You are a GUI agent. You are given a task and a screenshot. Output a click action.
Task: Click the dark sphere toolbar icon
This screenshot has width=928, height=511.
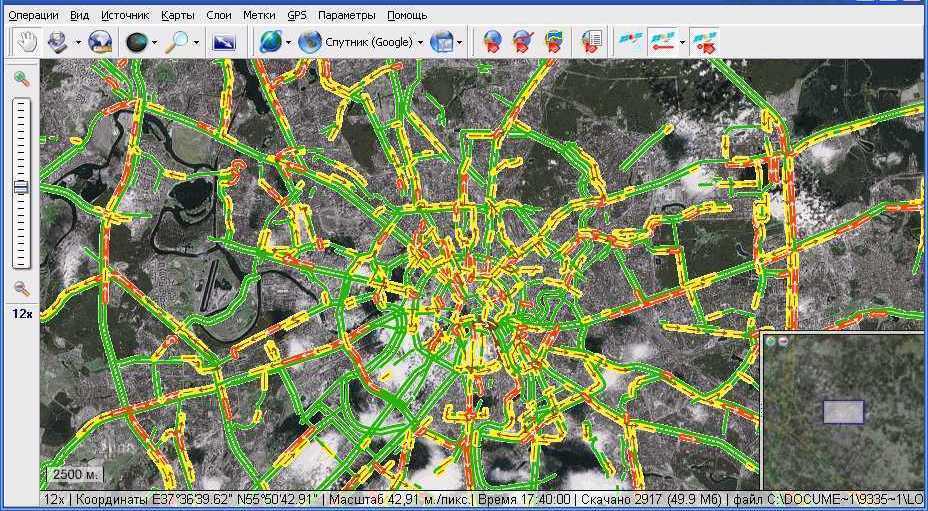click(135, 41)
